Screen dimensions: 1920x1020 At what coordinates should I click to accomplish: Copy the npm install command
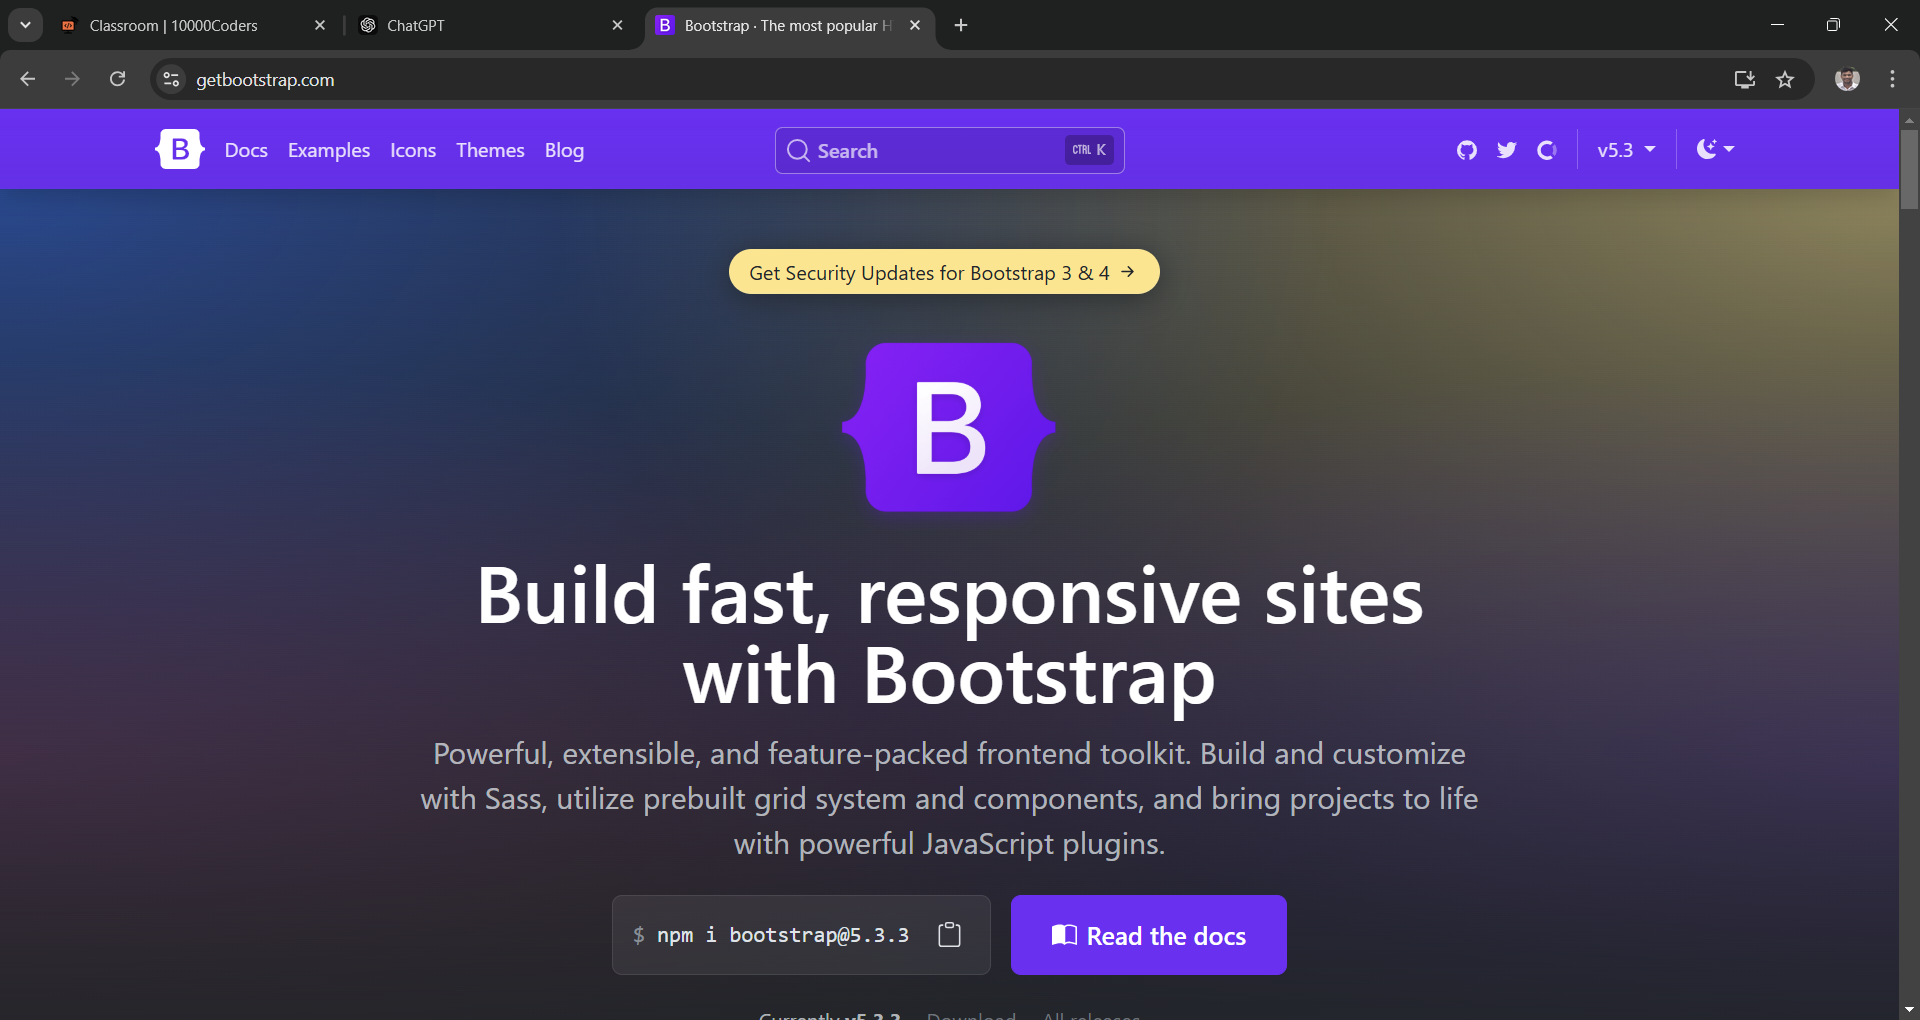point(949,935)
